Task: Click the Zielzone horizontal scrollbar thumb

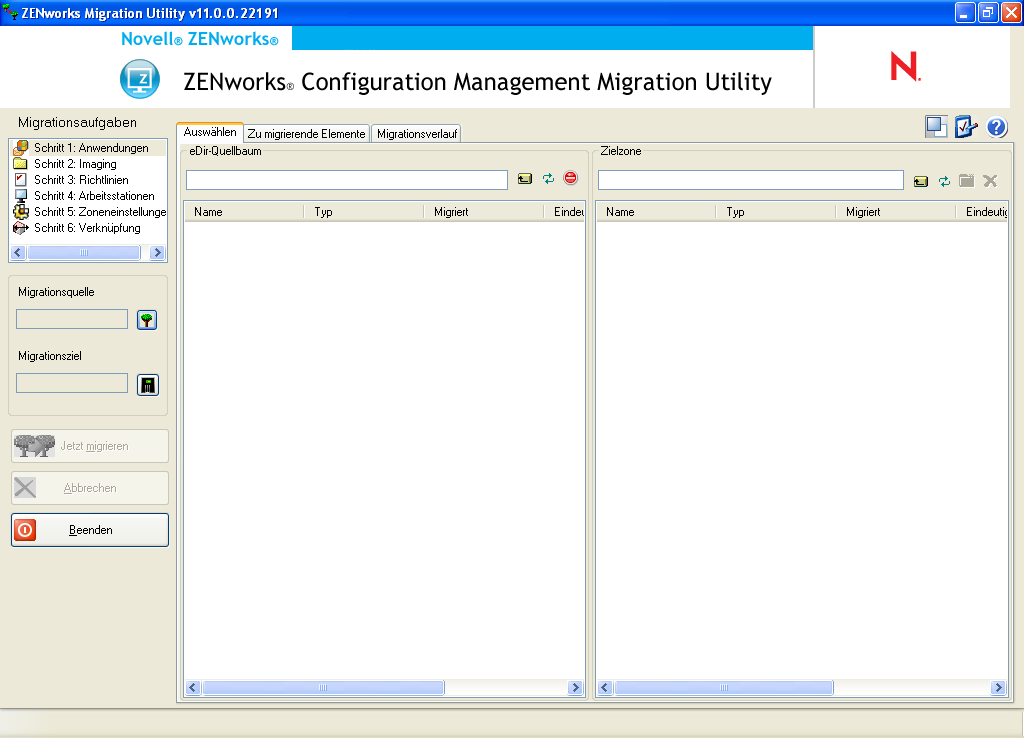Action: tap(723, 688)
